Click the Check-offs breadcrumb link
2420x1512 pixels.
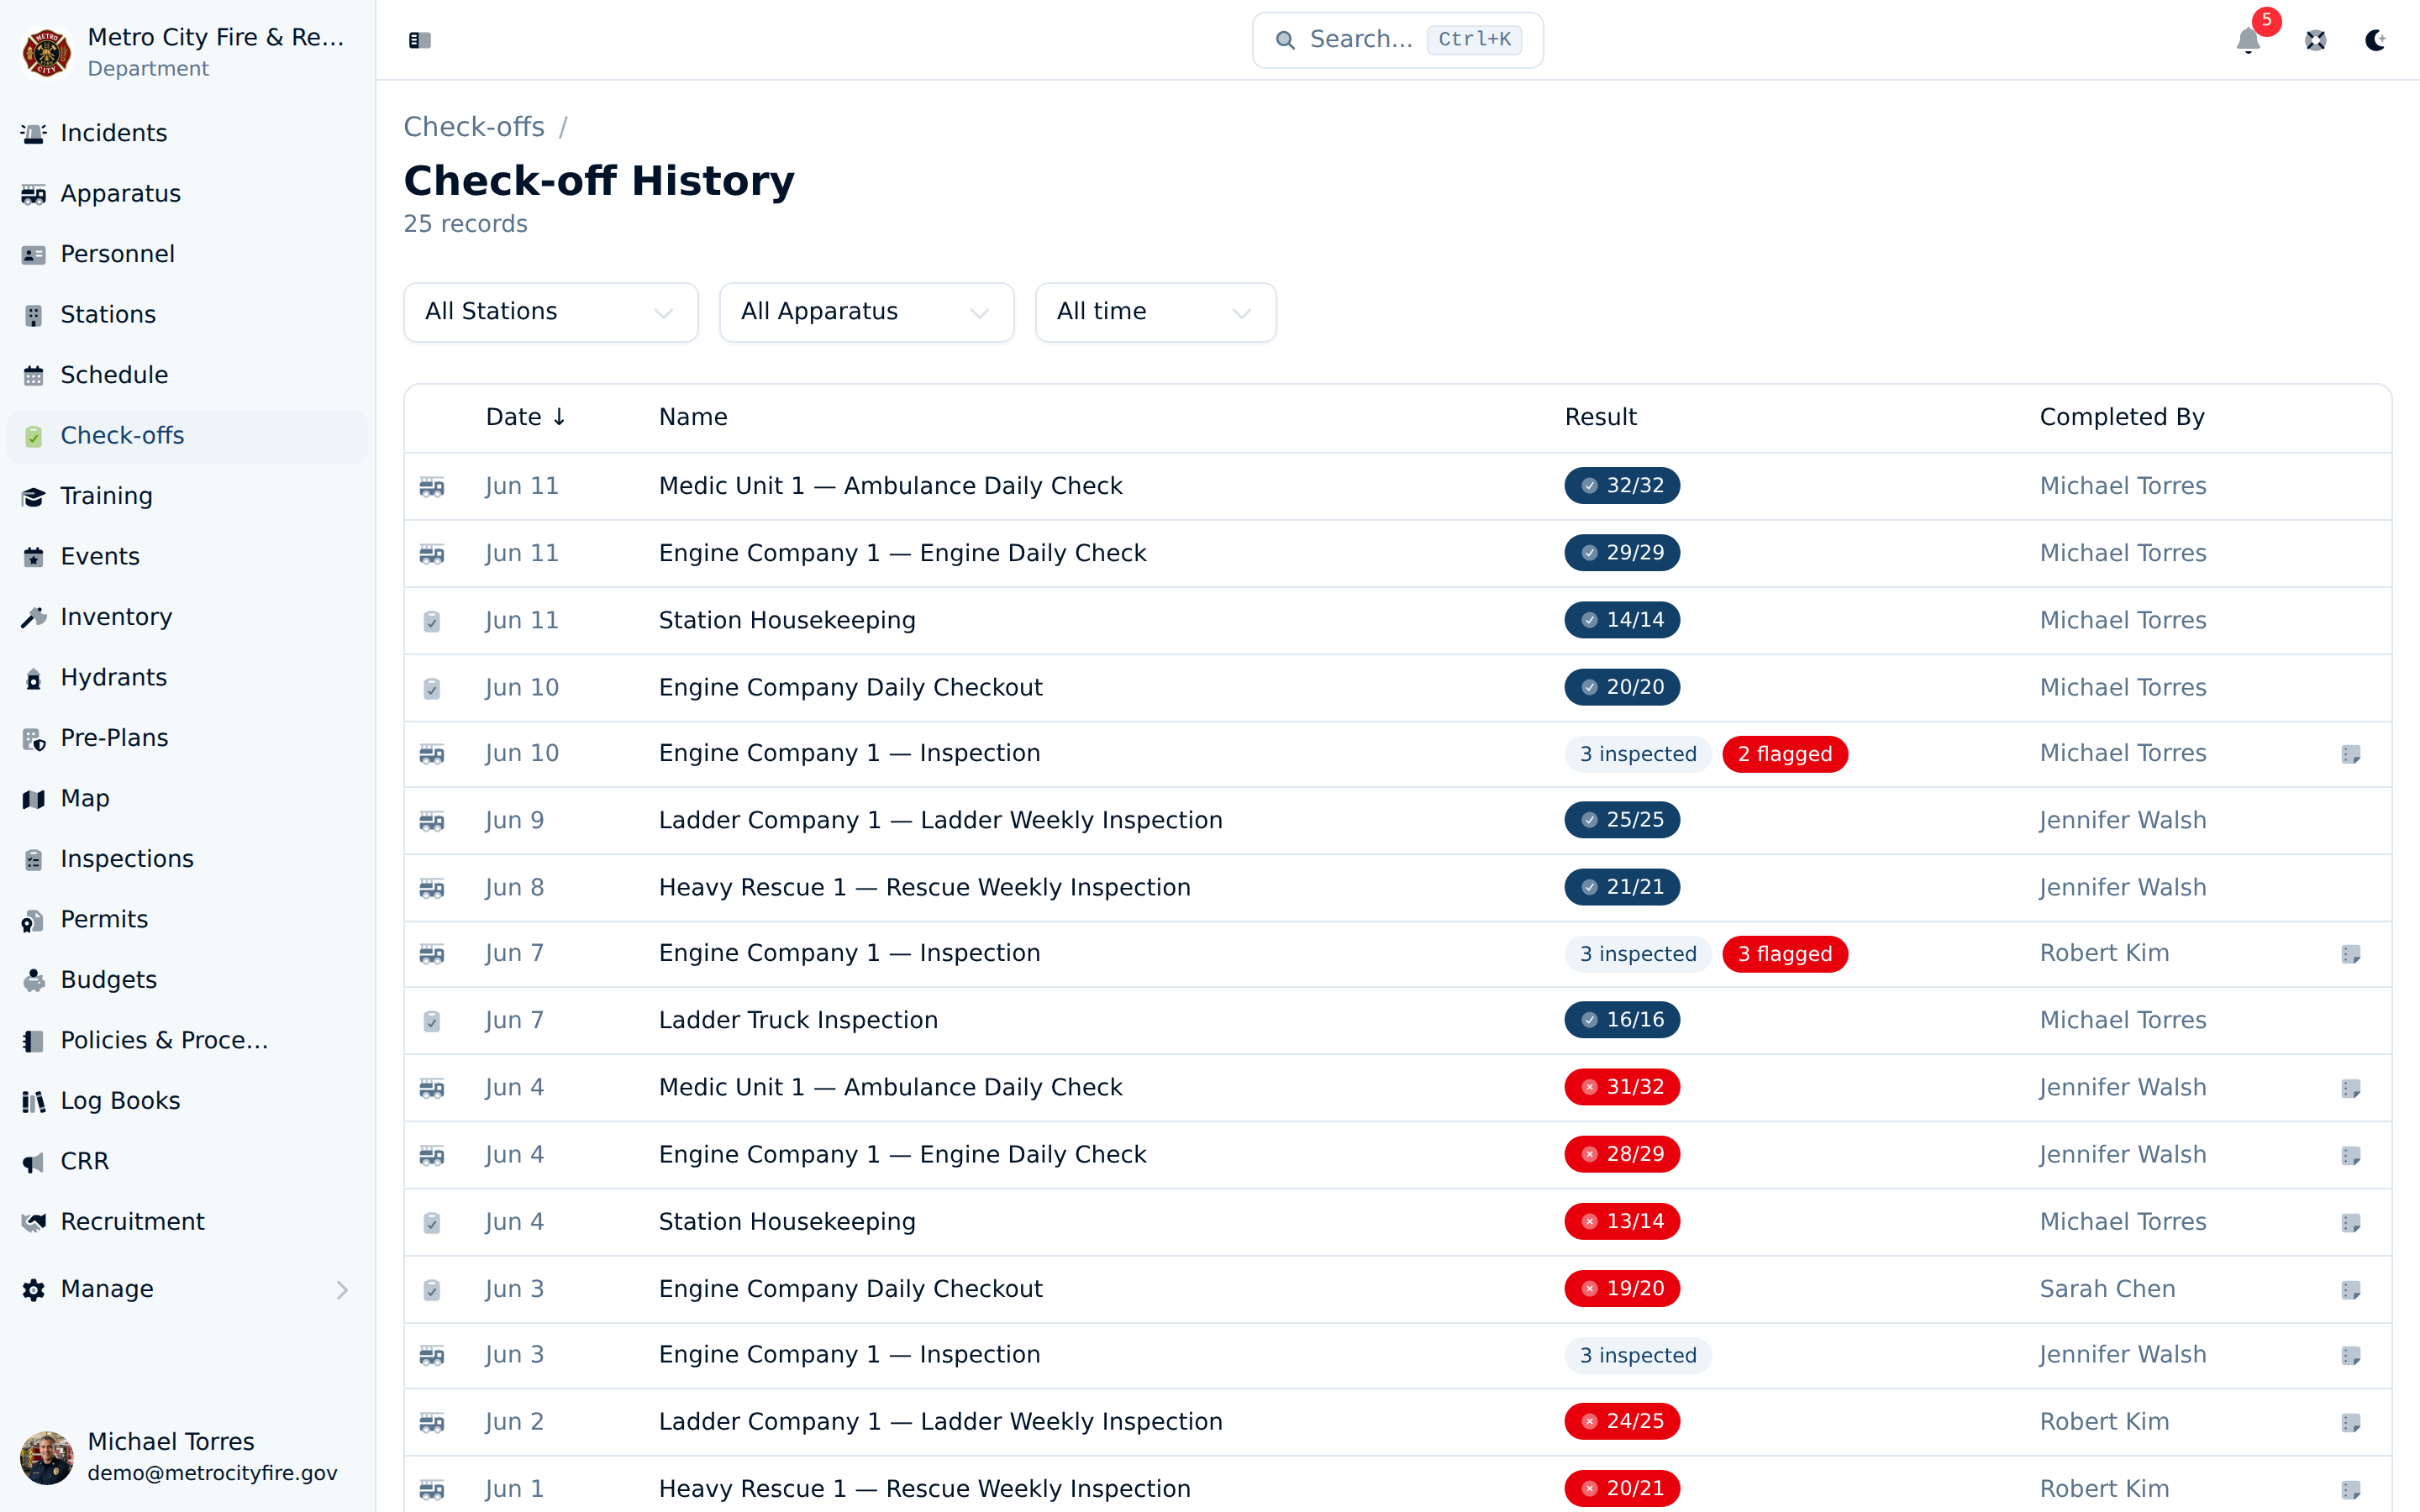[x=474, y=127]
